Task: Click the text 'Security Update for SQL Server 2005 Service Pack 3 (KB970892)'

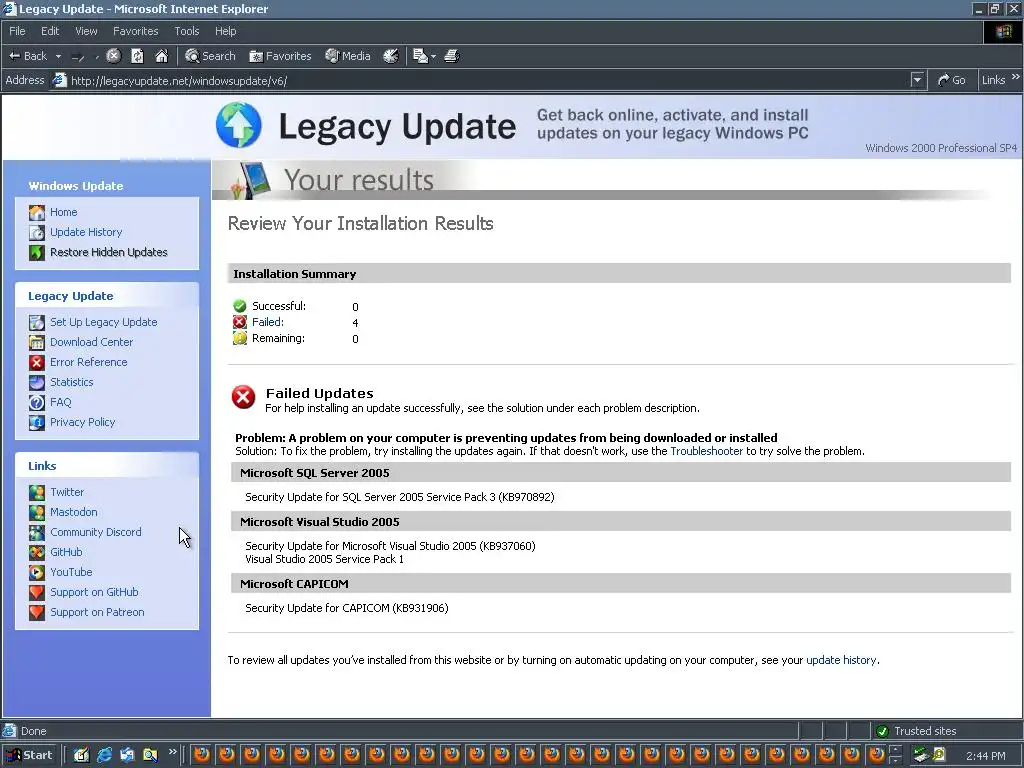Action: tap(400, 497)
